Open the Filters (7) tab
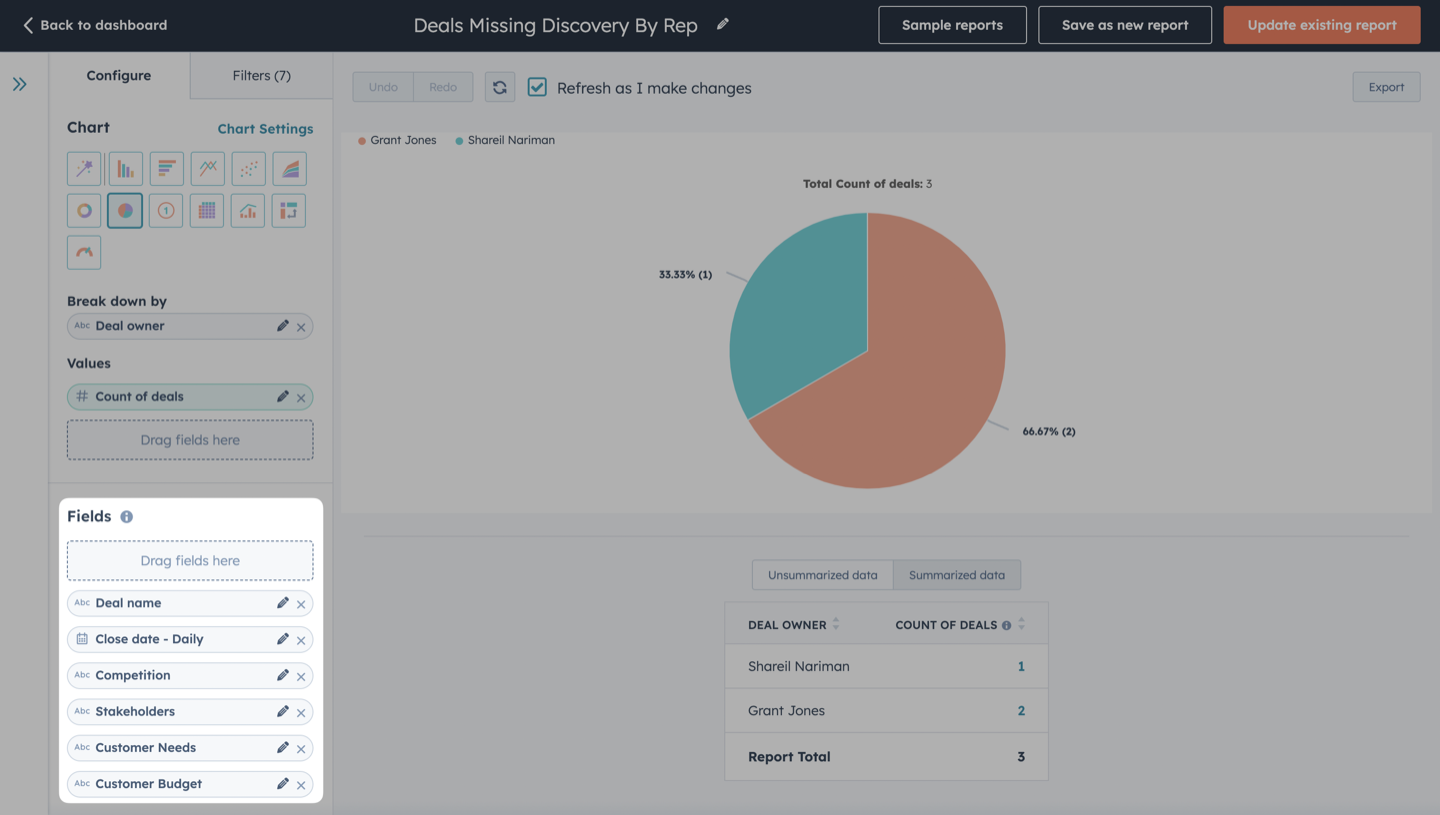The height and width of the screenshot is (815, 1440). click(261, 75)
